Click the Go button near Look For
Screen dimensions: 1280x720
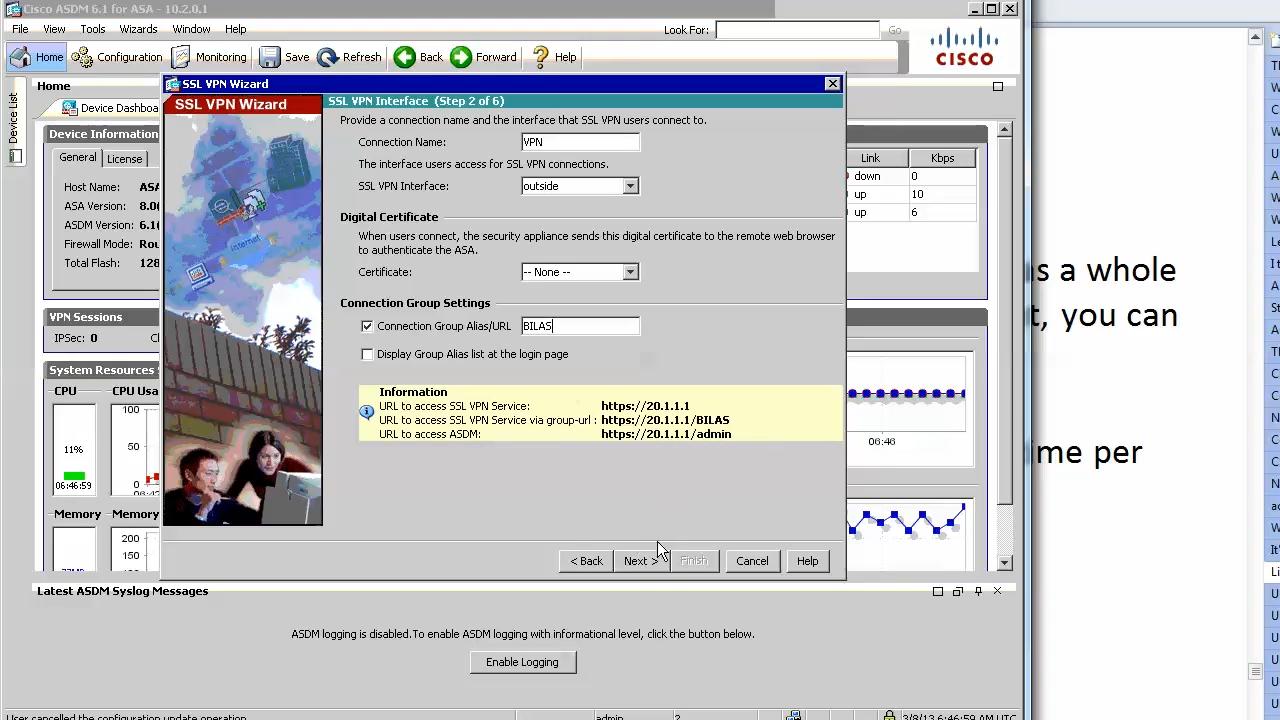(895, 30)
